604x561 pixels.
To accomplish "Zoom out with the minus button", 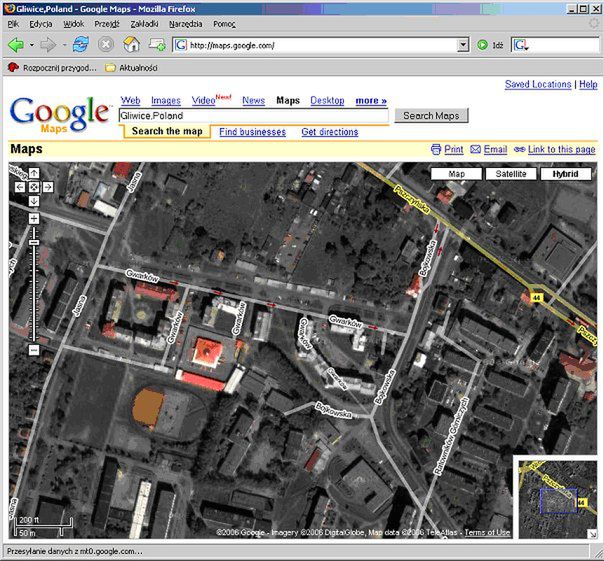I will tap(34, 350).
